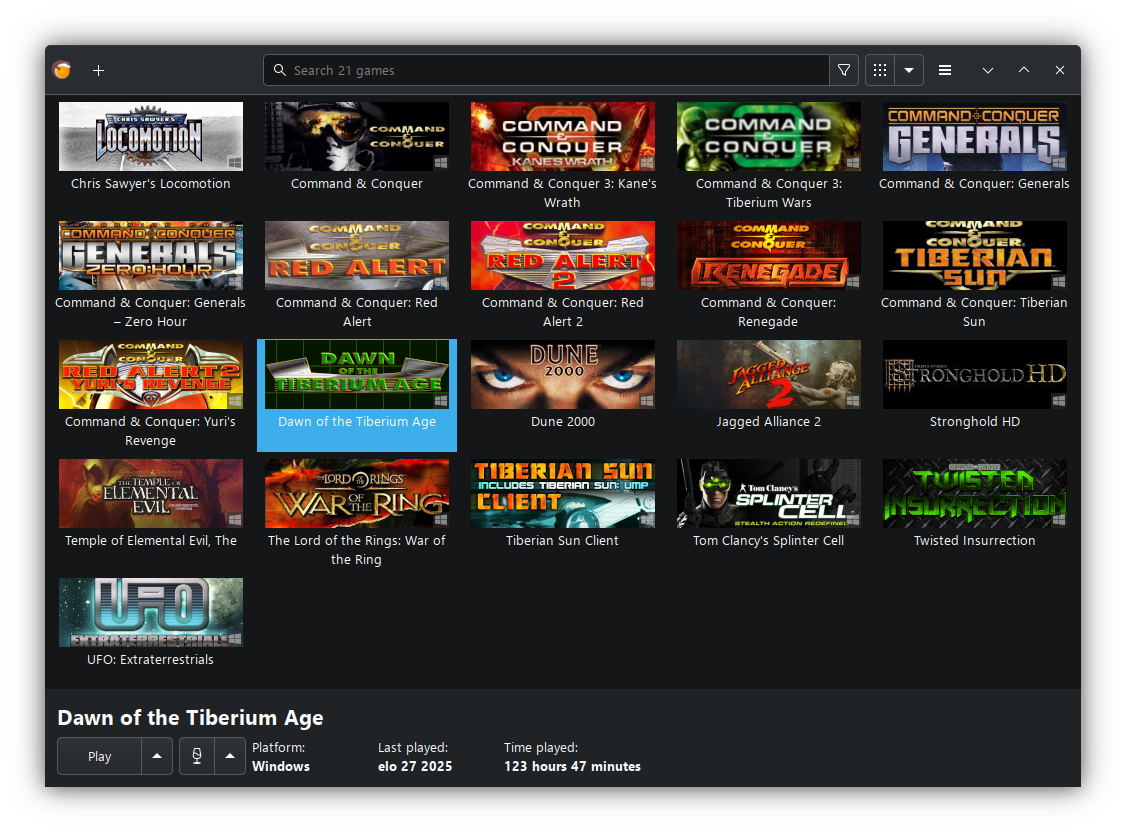Open the hamburger main menu

tap(945, 70)
